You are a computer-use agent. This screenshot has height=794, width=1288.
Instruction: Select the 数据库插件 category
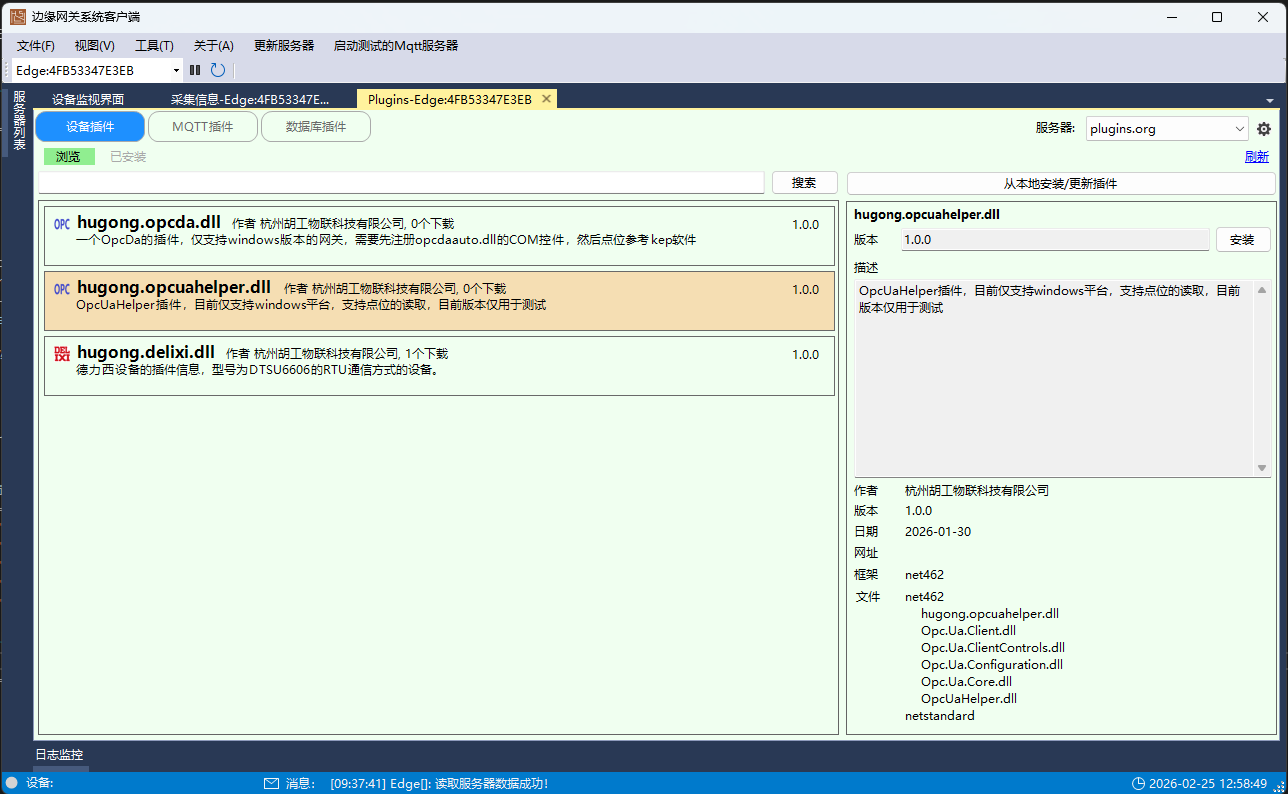pyautogui.click(x=315, y=127)
